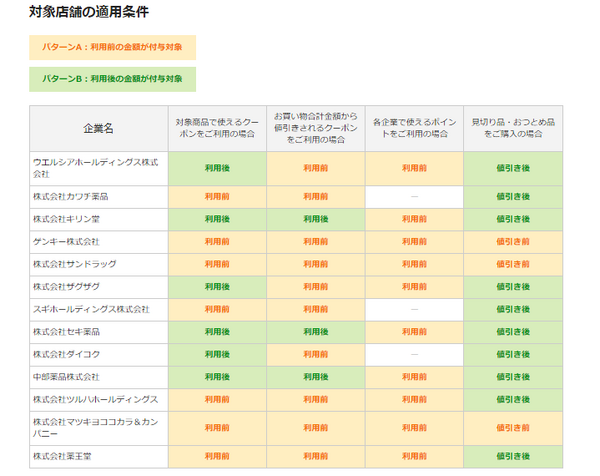
Task: Click マツキヨココカラ total-amount coupon 利用前 cell
Action: pyautogui.click(x=316, y=428)
